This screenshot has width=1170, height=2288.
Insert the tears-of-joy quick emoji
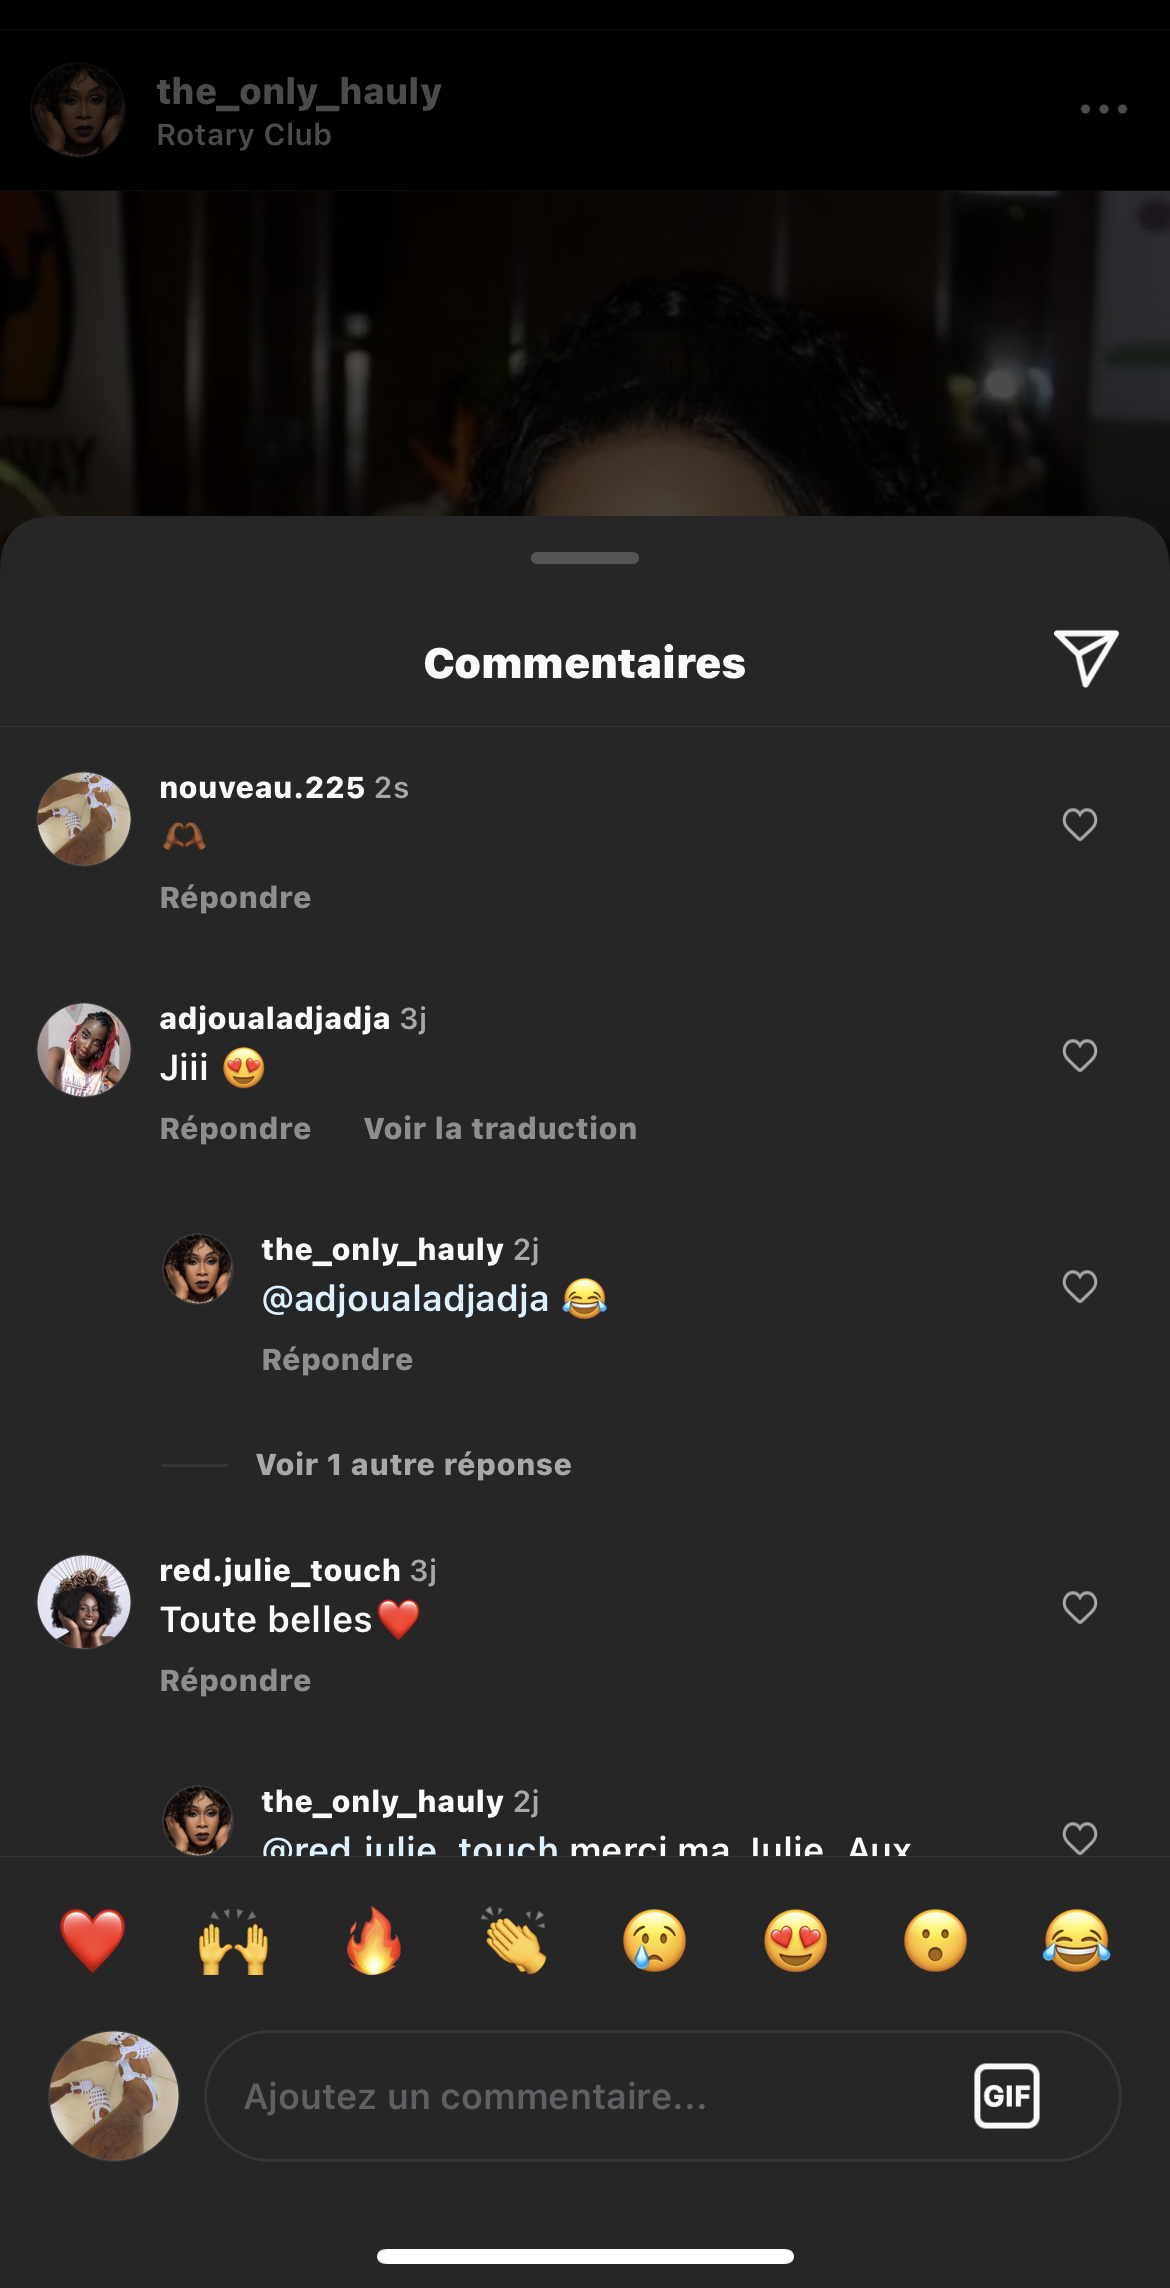pos(1076,1940)
